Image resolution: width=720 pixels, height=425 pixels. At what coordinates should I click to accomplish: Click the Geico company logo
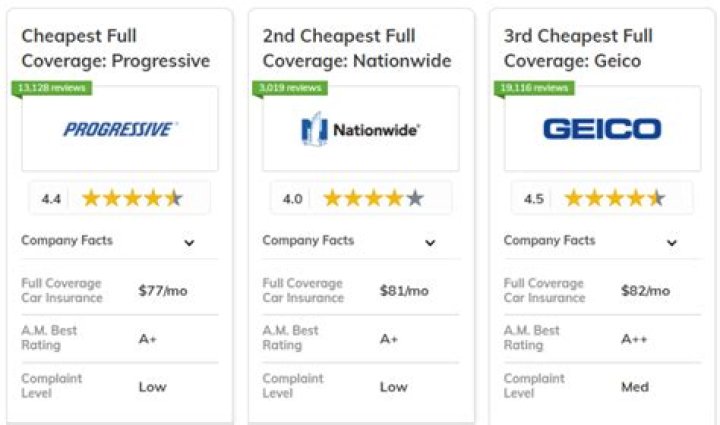pyautogui.click(x=602, y=129)
